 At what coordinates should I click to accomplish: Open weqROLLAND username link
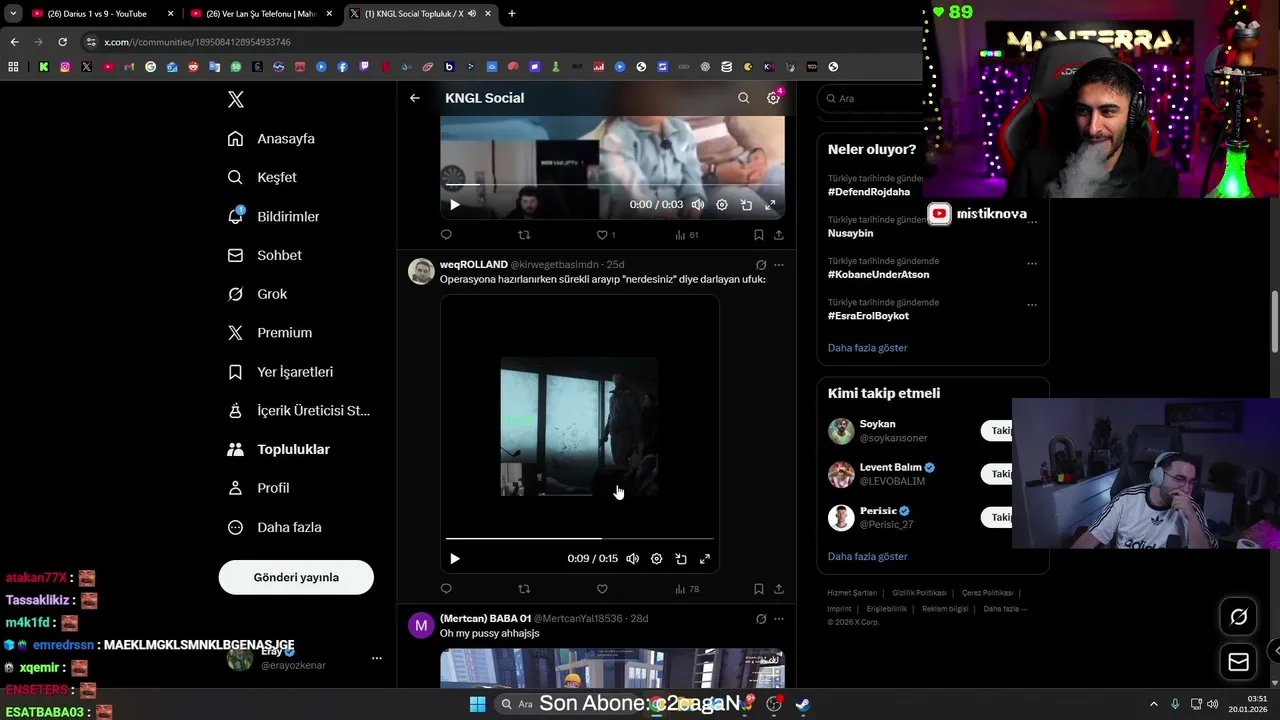point(474,265)
